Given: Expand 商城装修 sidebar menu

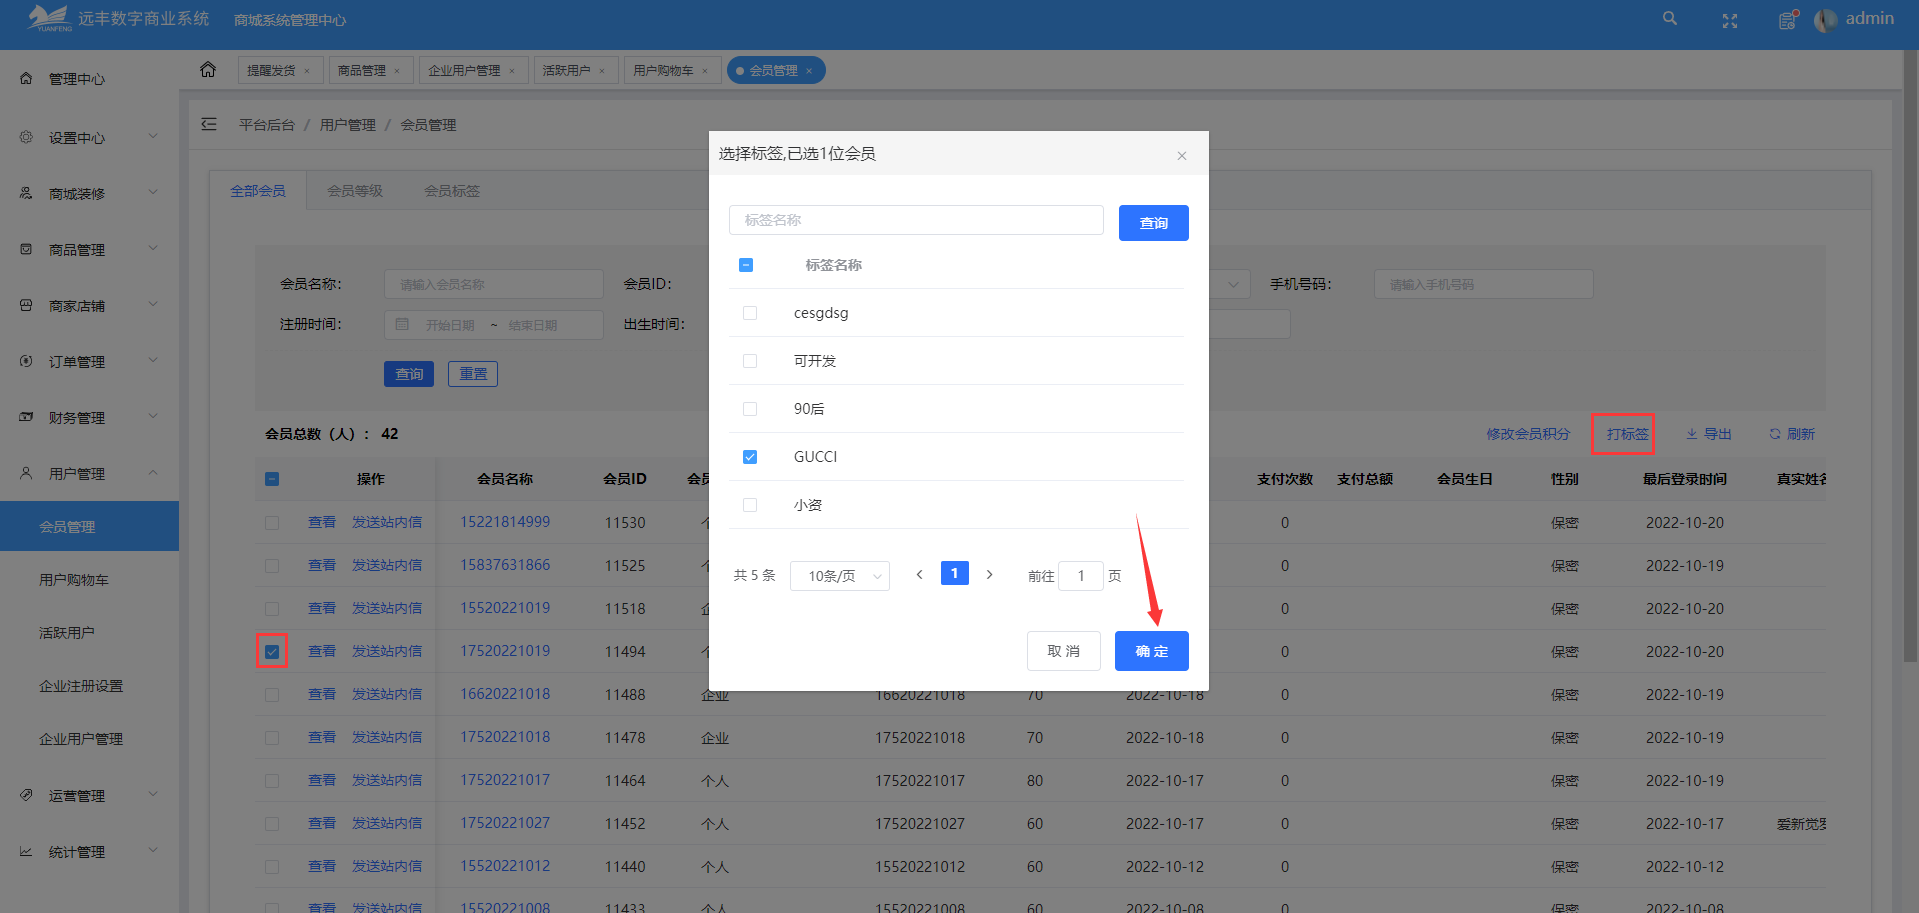Looking at the screenshot, I should tap(153, 192).
